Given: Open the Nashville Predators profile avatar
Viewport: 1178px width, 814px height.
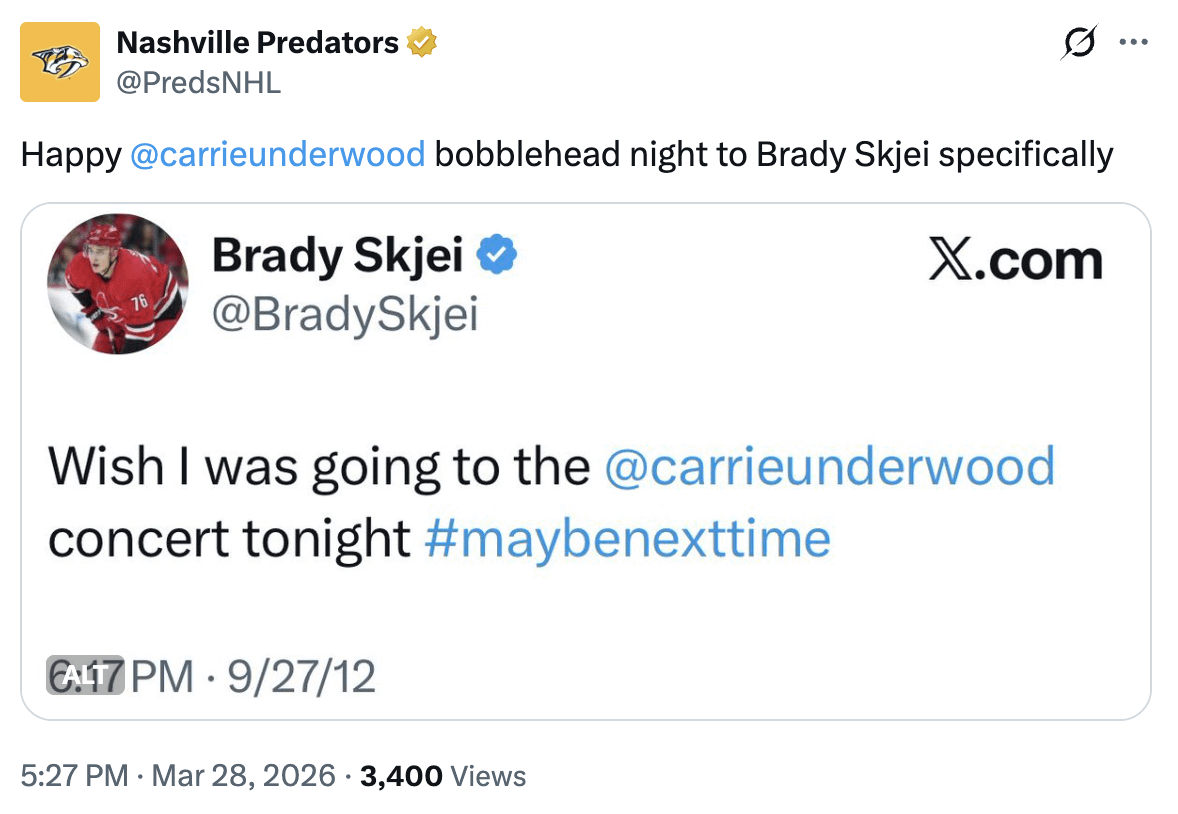Looking at the screenshot, I should coord(58,62).
